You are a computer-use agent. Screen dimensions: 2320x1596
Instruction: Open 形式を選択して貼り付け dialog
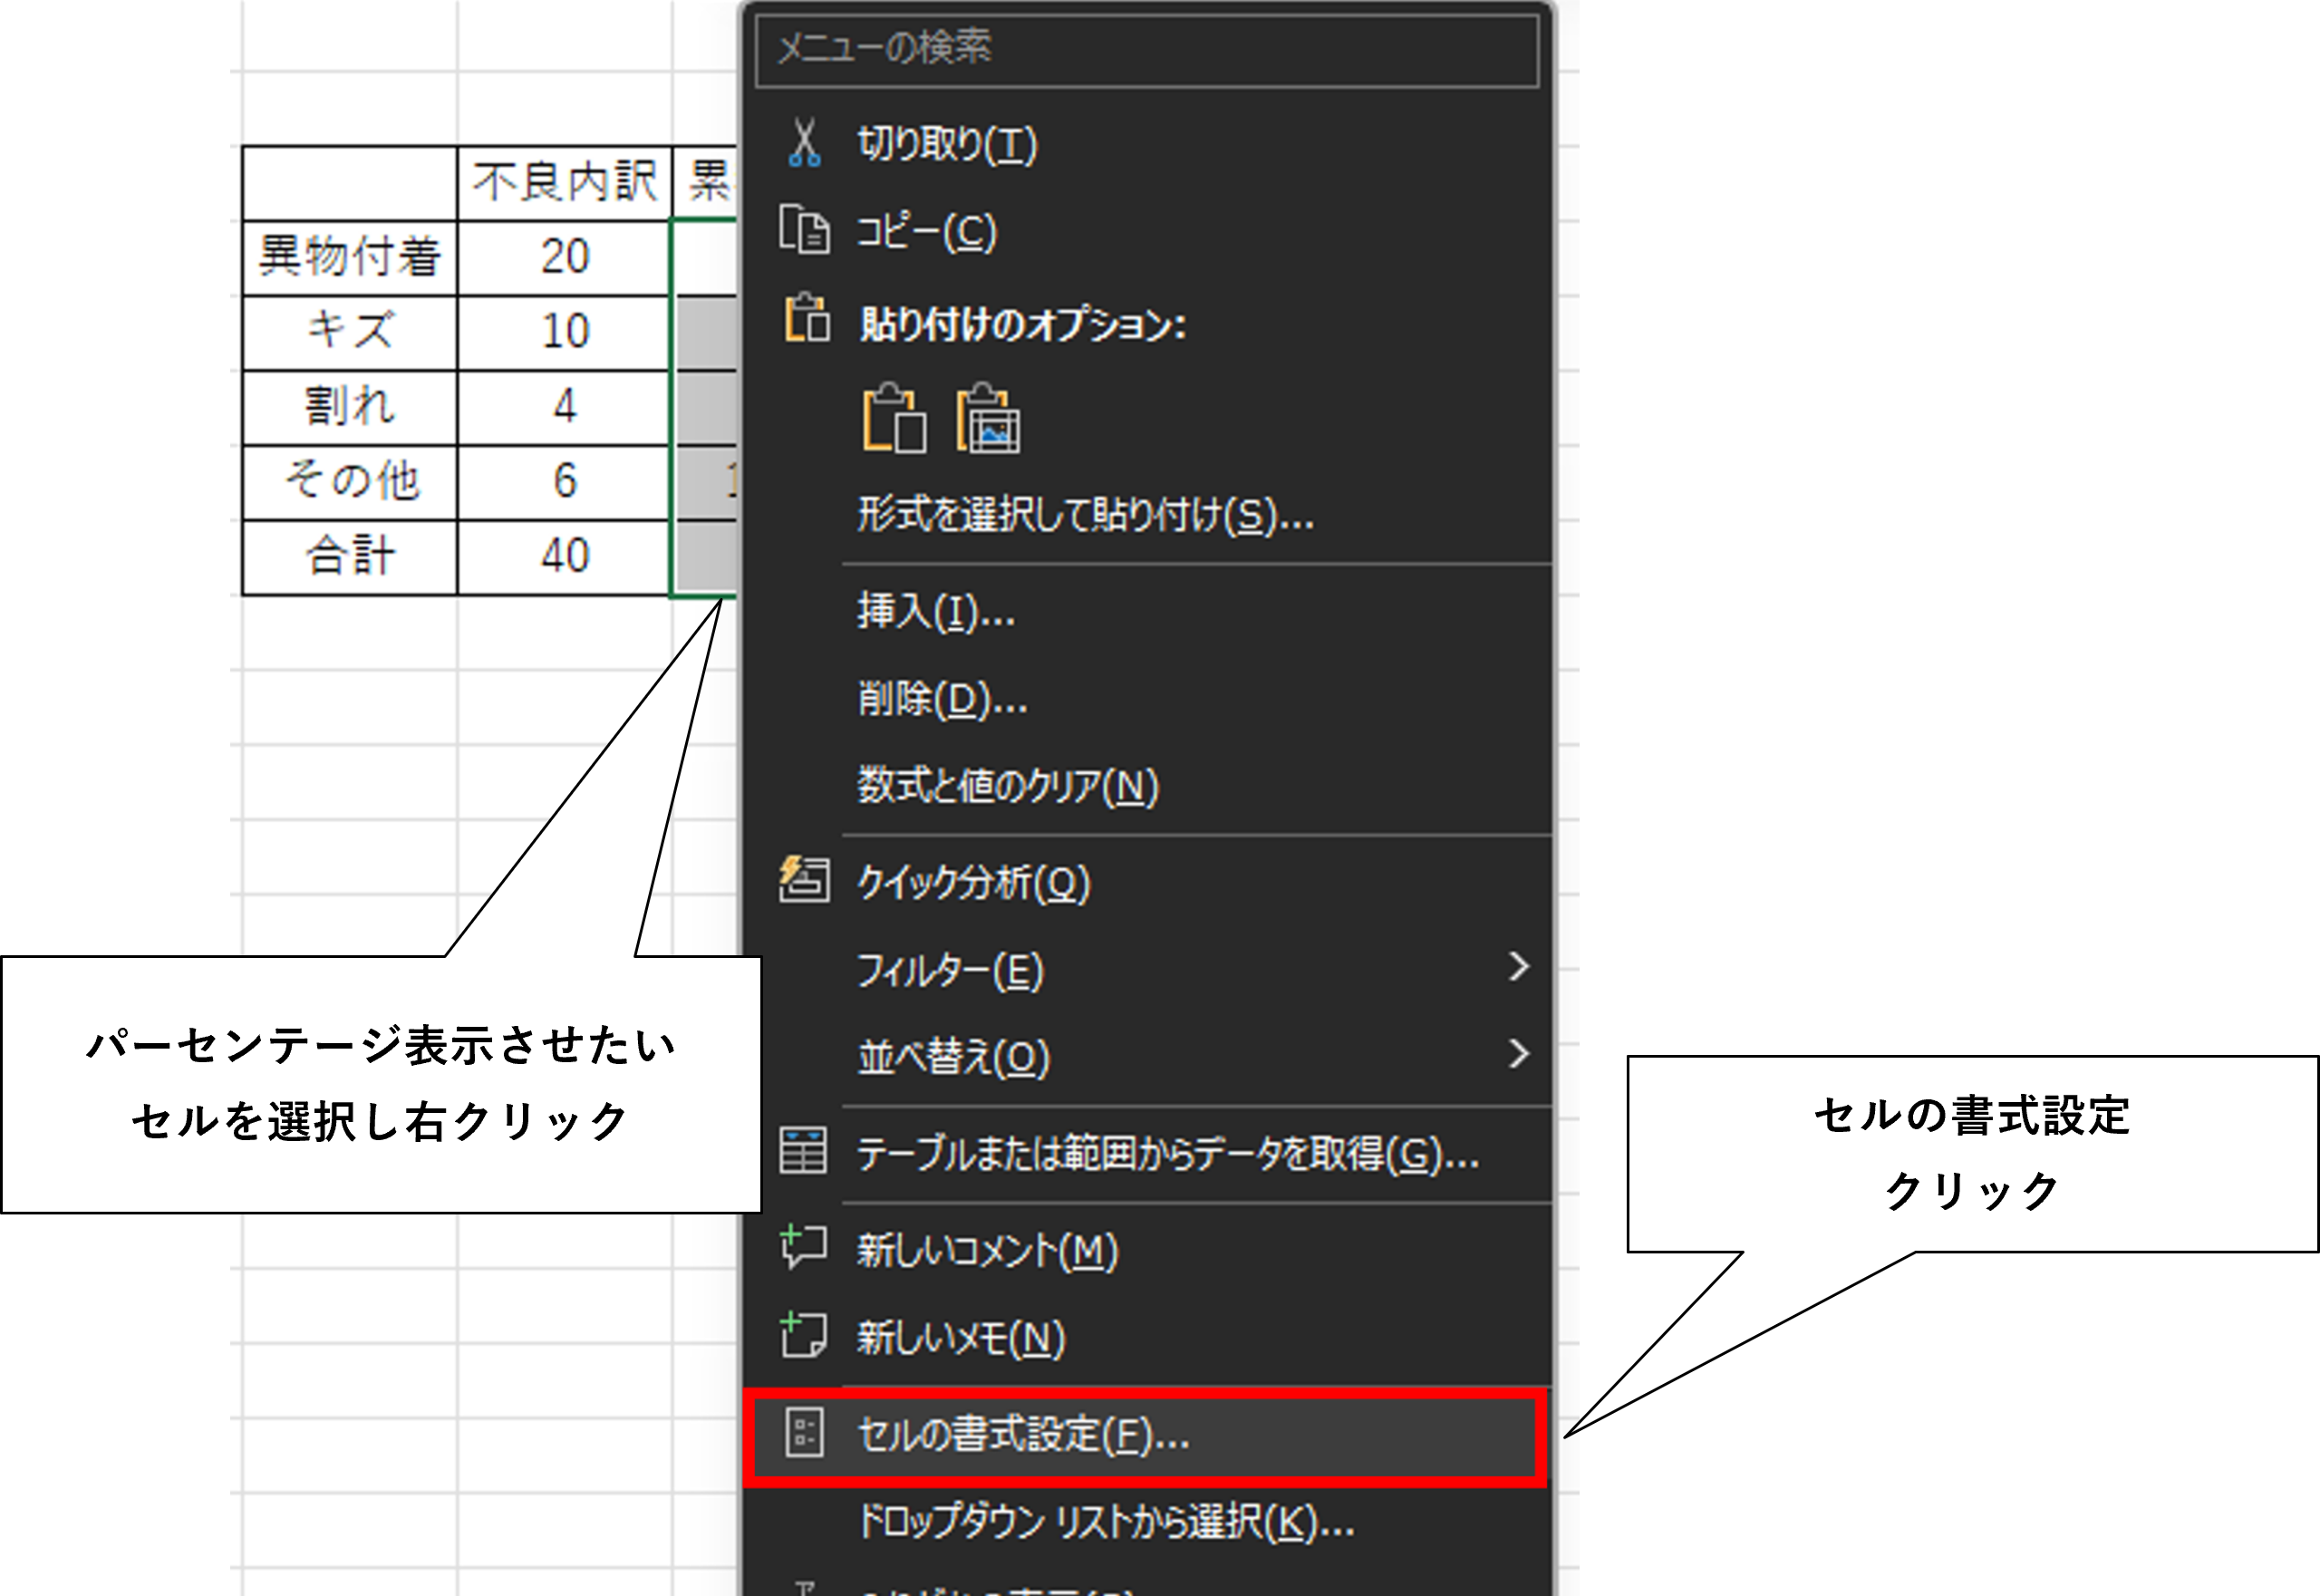click(1085, 515)
